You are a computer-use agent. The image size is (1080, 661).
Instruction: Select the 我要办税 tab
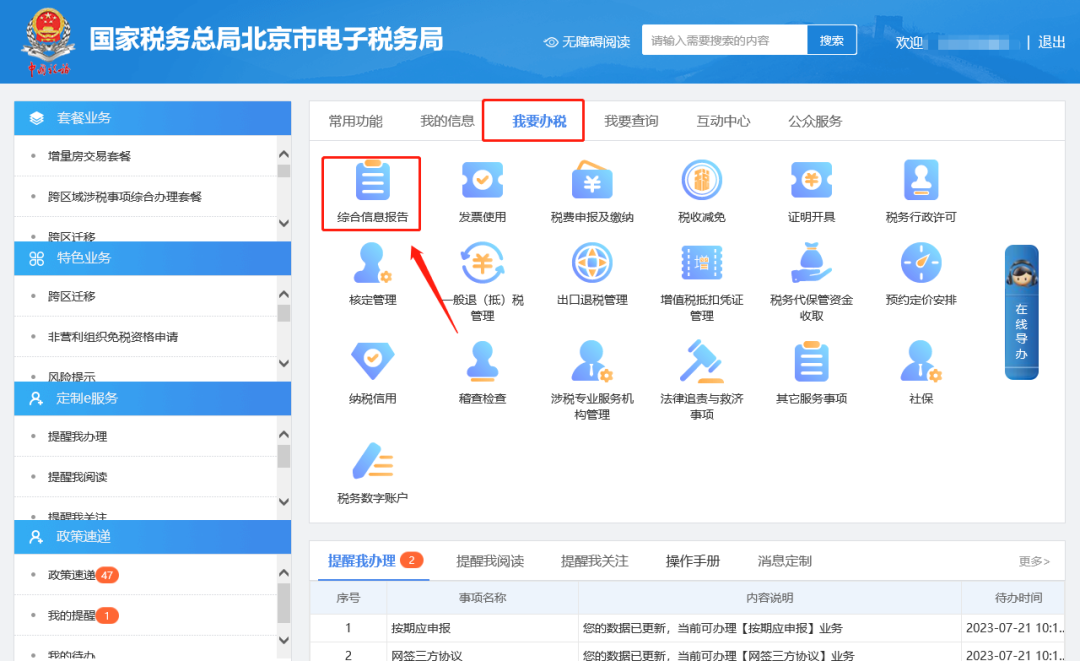point(539,121)
